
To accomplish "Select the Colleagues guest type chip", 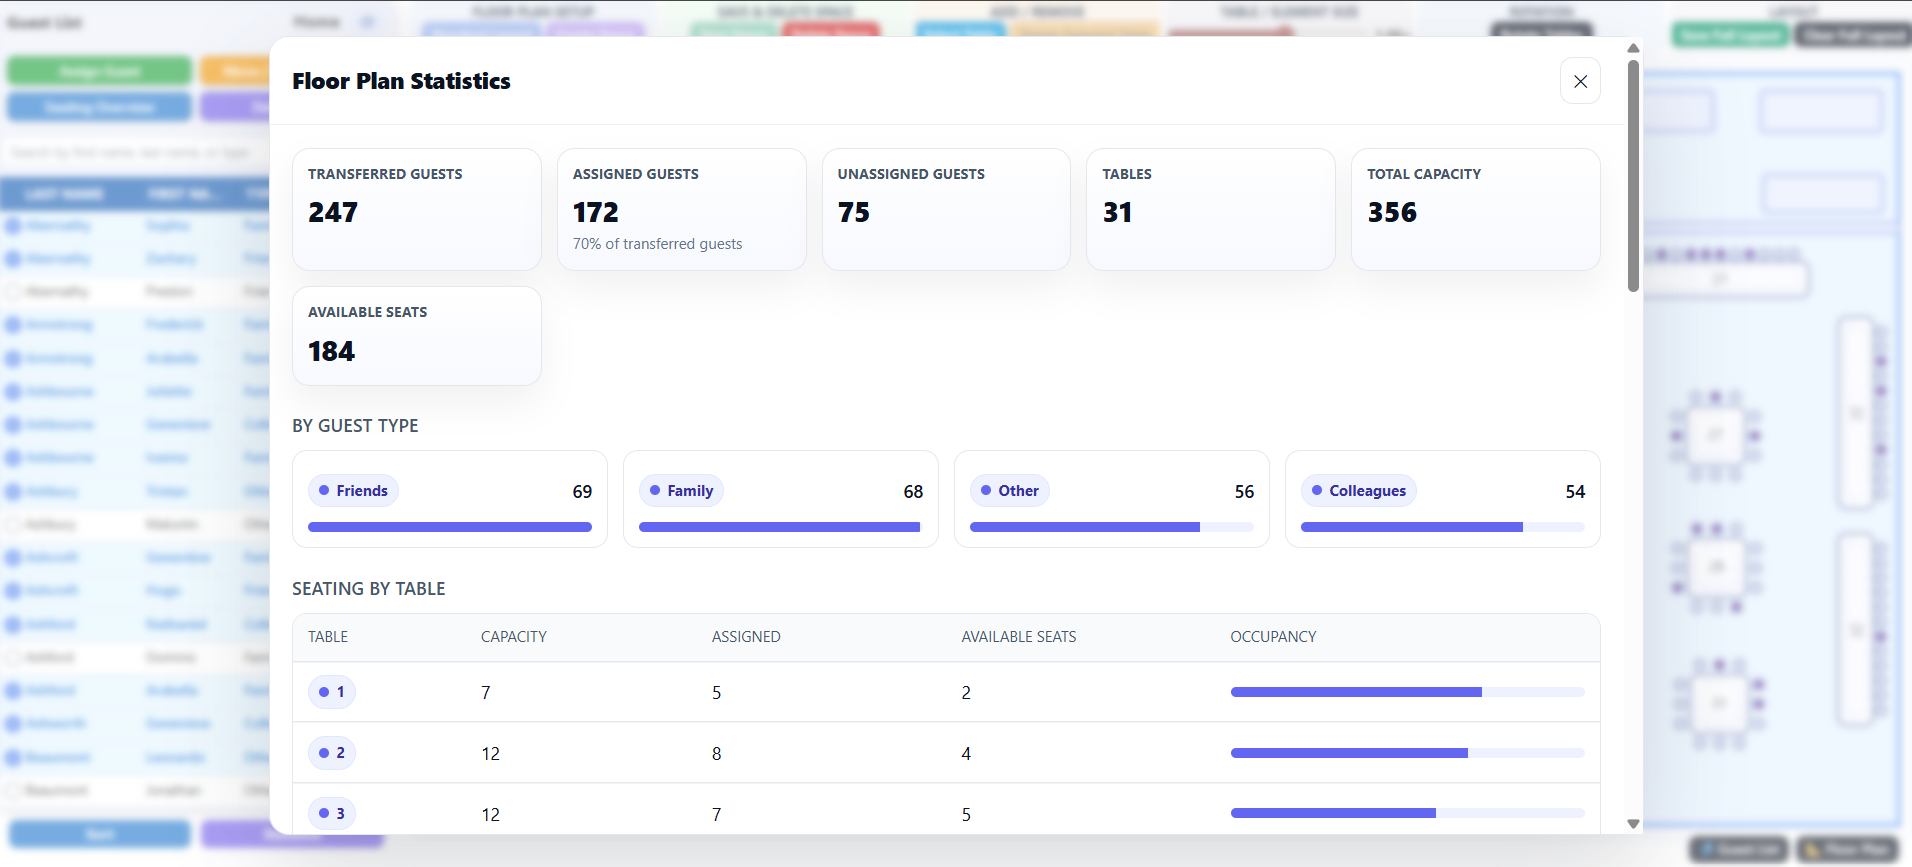I will tap(1359, 491).
